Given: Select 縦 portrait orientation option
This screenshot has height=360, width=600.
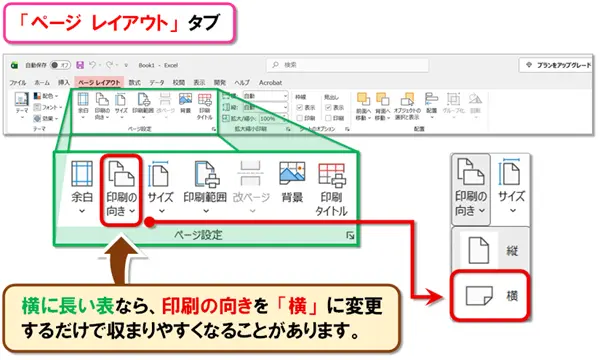Looking at the screenshot, I should [x=491, y=250].
